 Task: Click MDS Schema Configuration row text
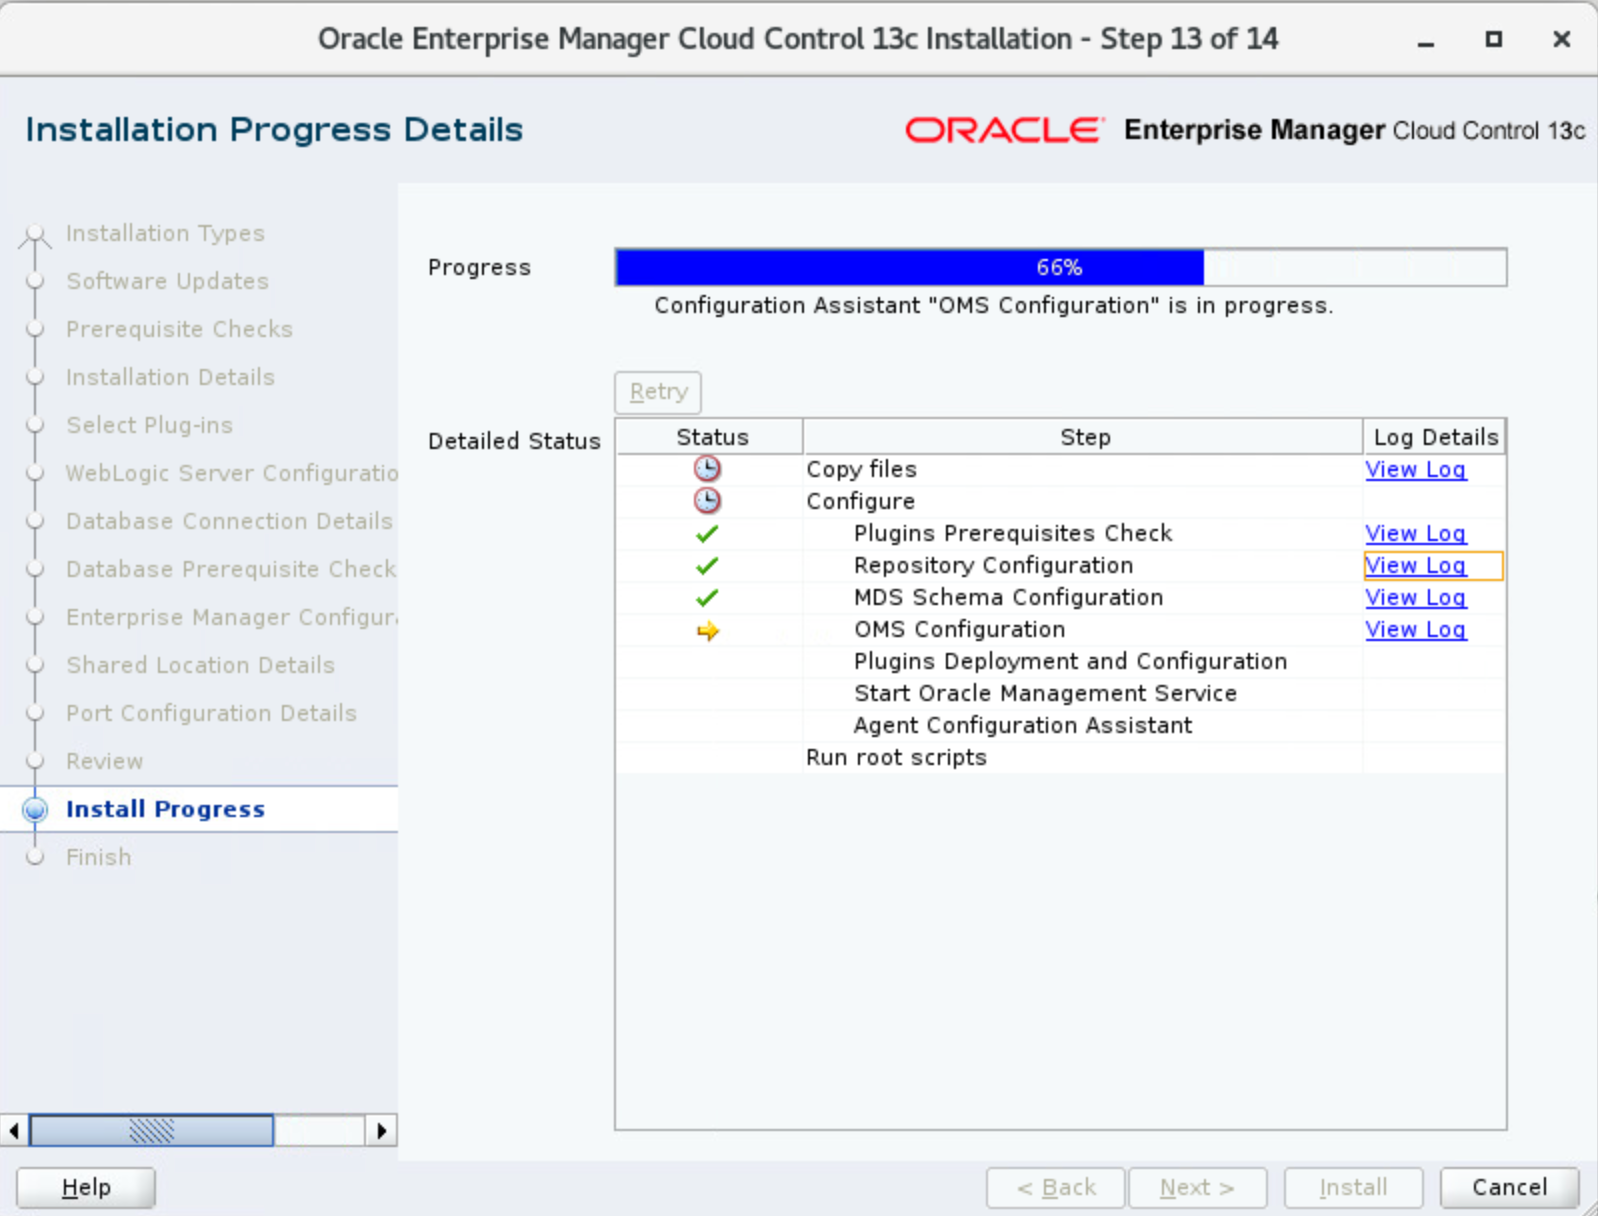[1008, 597]
